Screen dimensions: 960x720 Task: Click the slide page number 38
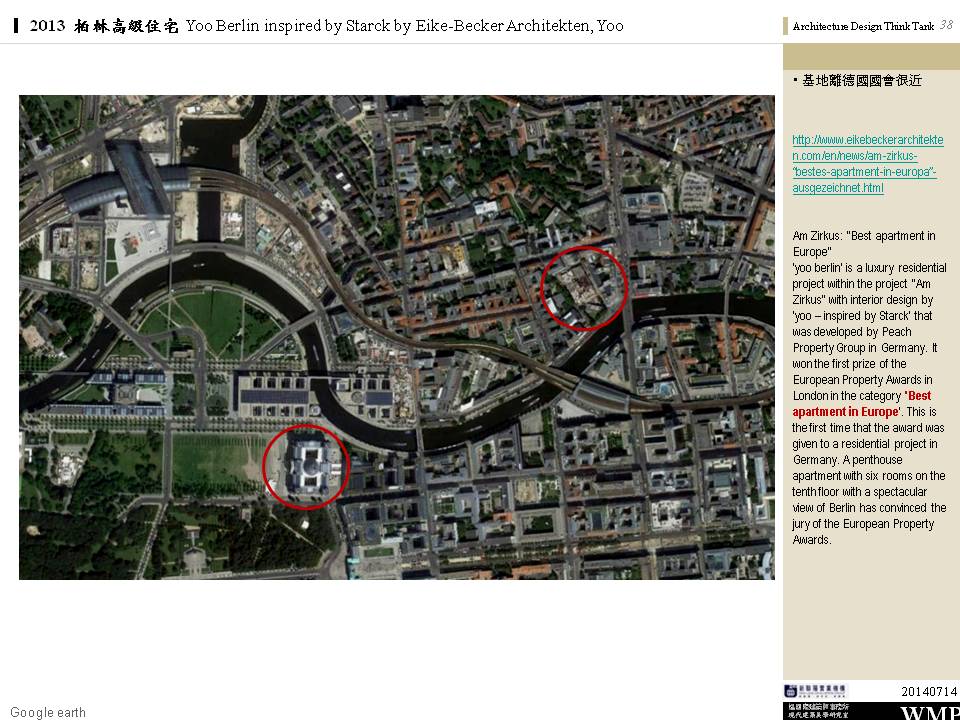pyautogui.click(x=946, y=24)
